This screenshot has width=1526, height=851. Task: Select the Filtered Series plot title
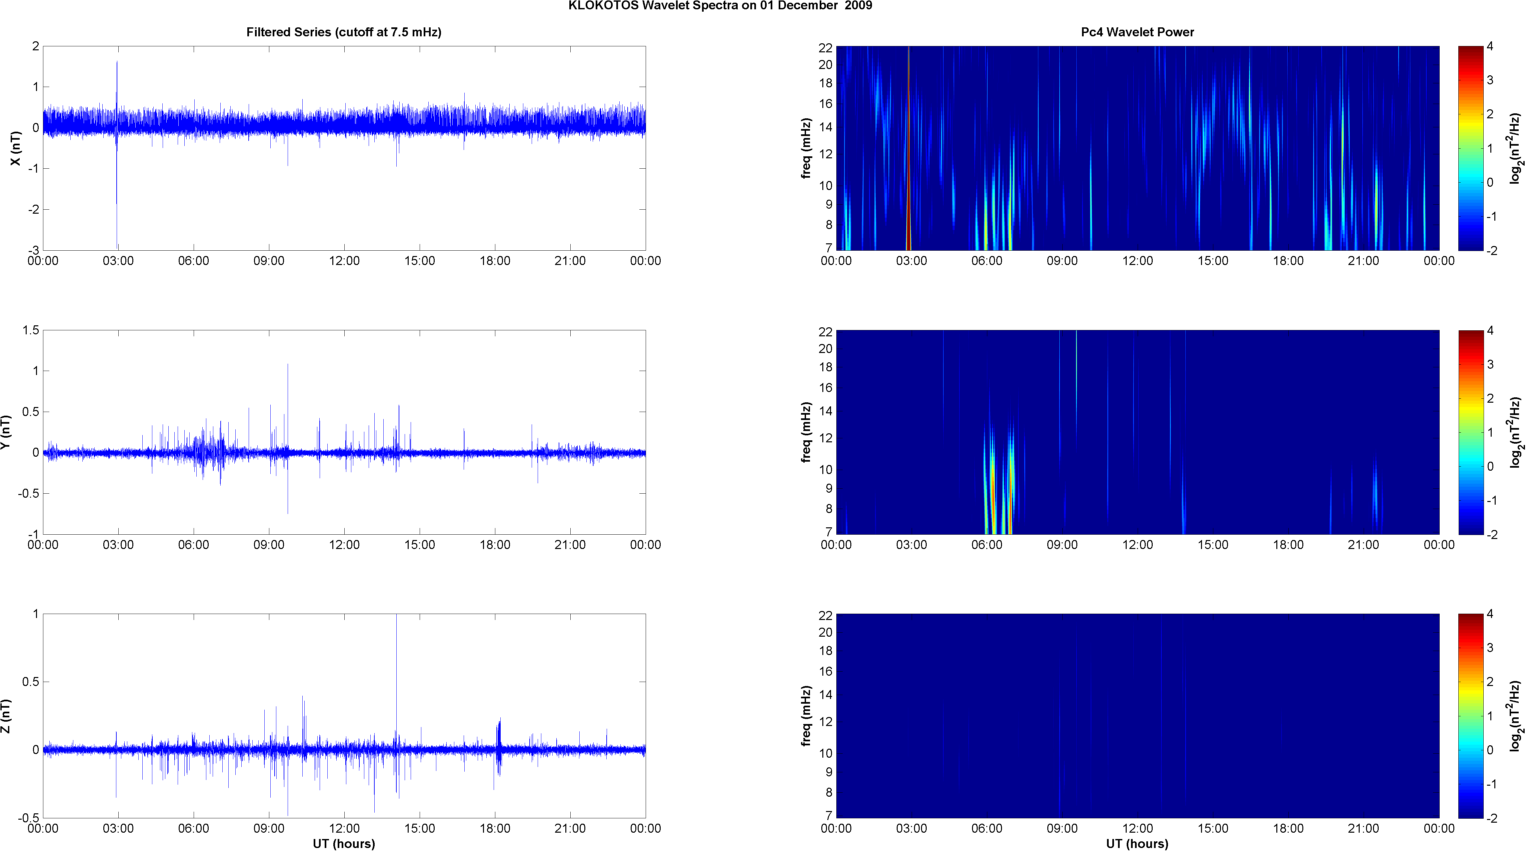[x=343, y=32]
